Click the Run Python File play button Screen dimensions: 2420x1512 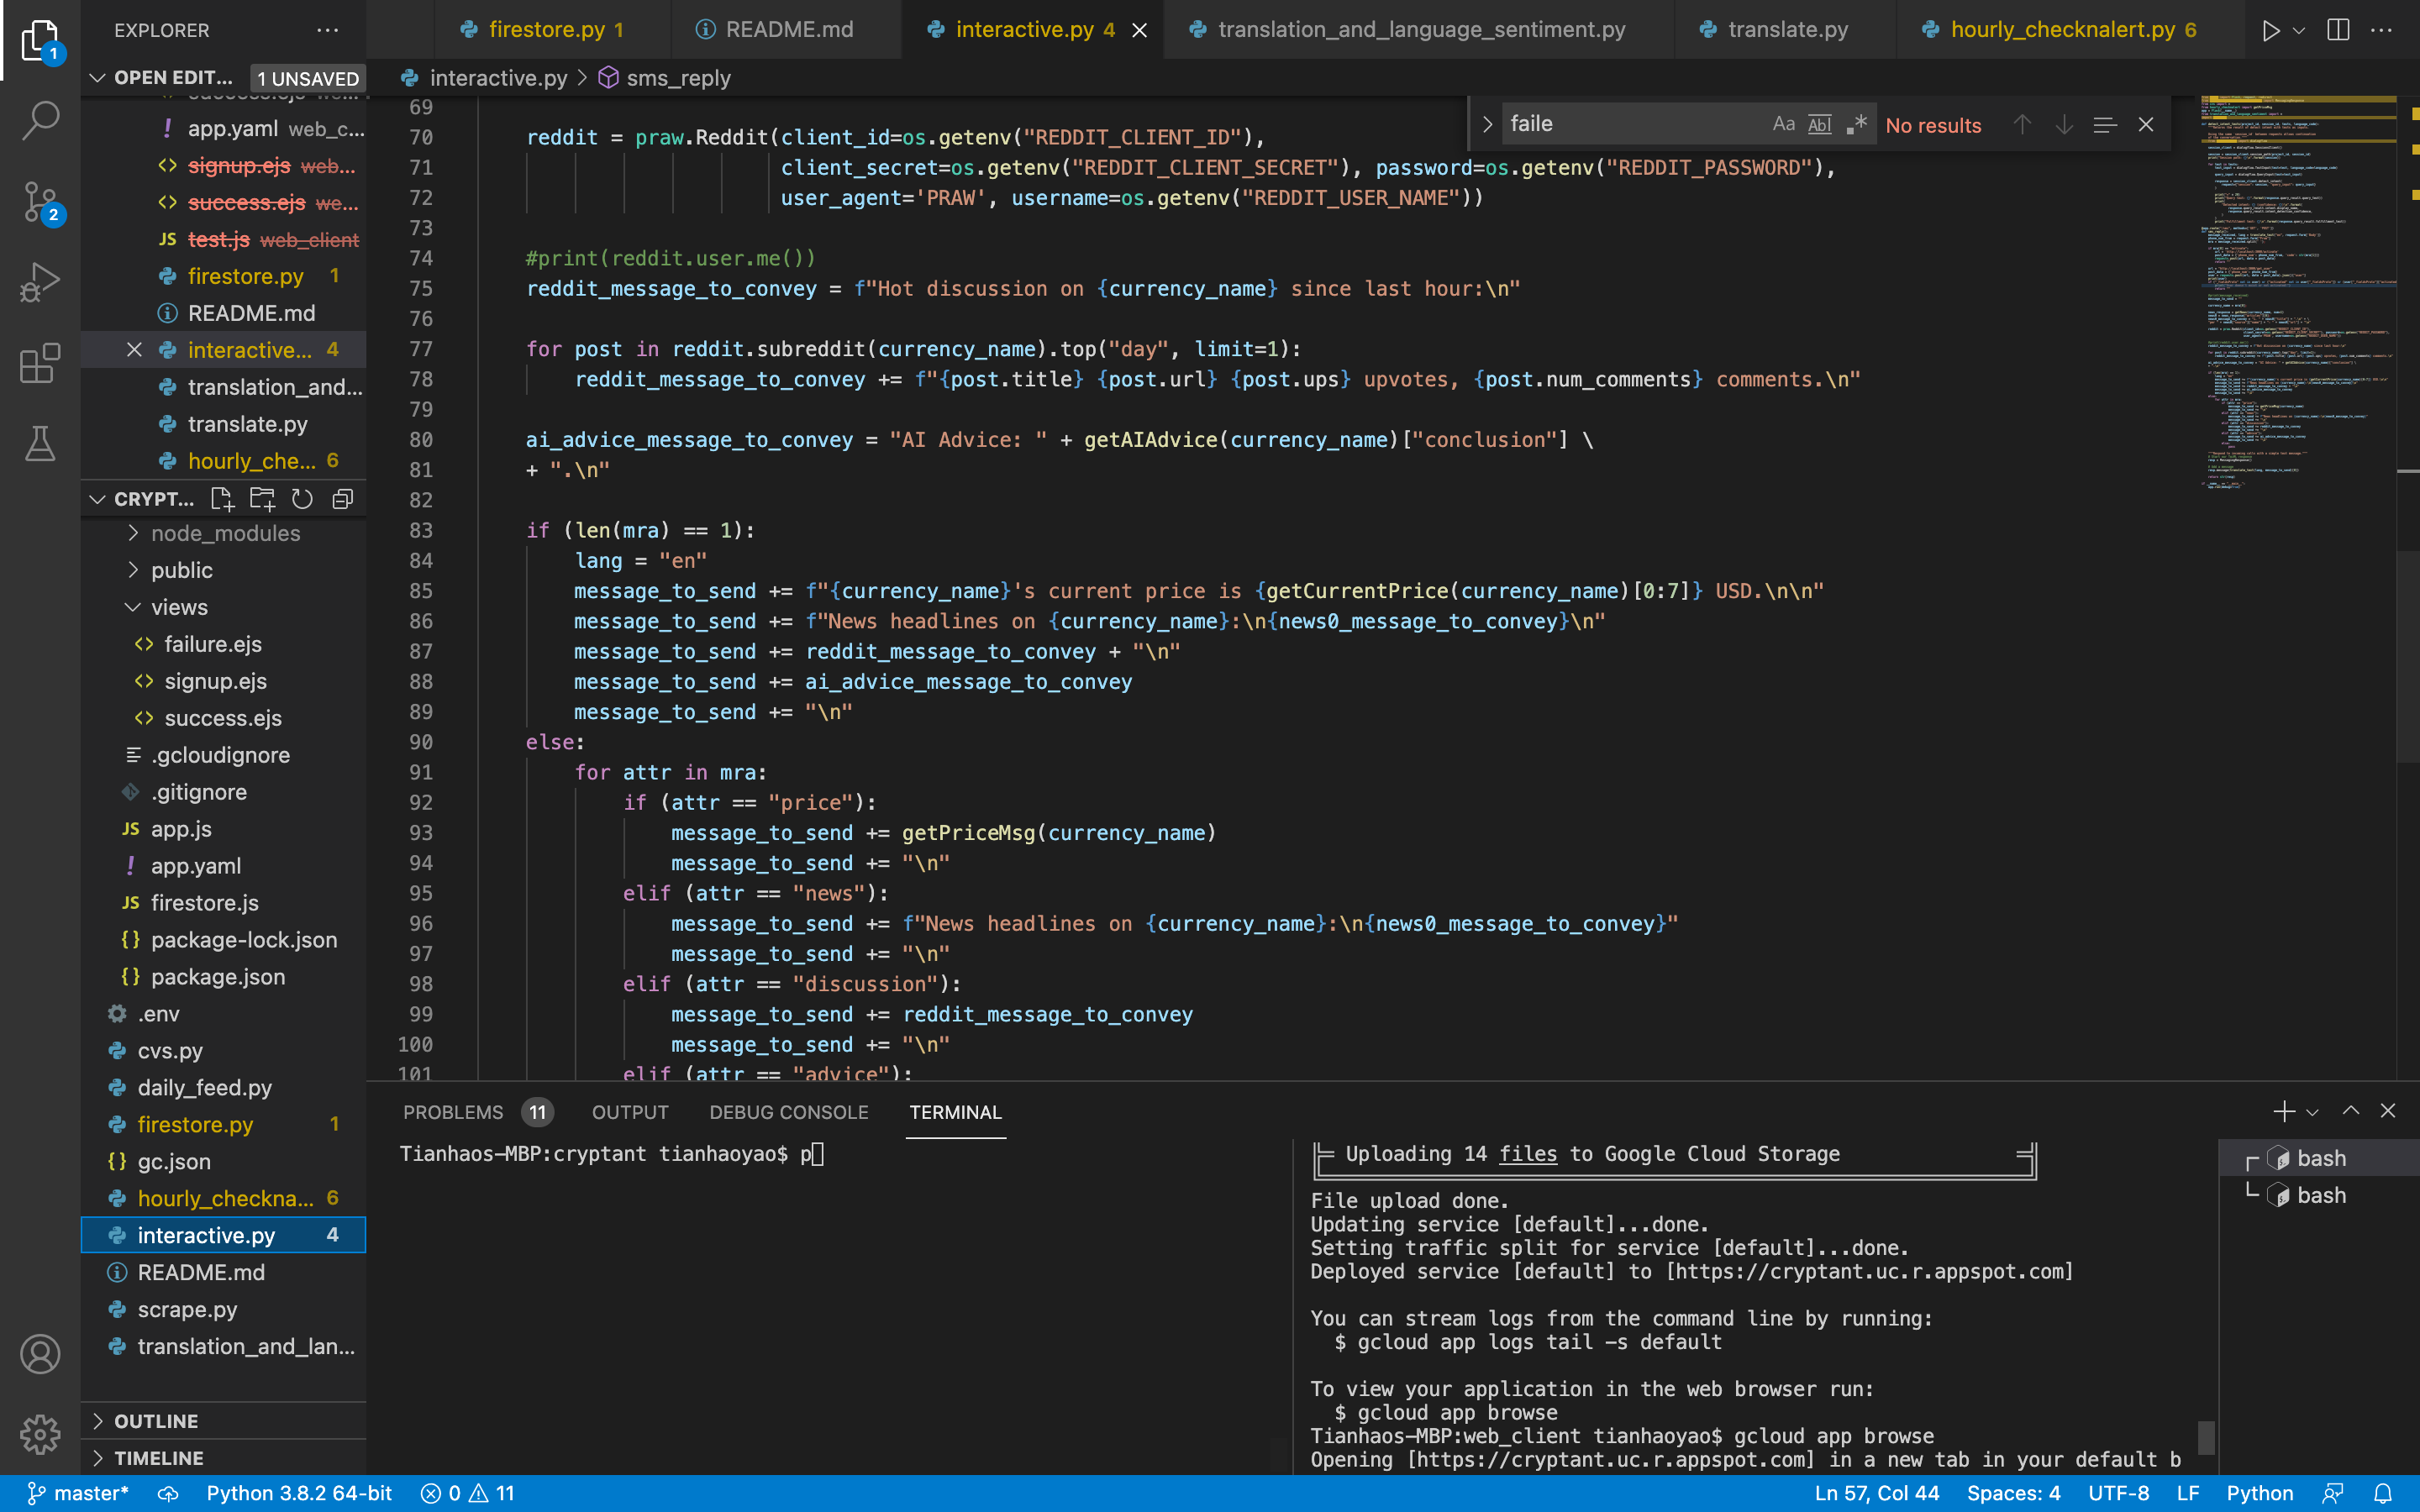pos(2270,30)
